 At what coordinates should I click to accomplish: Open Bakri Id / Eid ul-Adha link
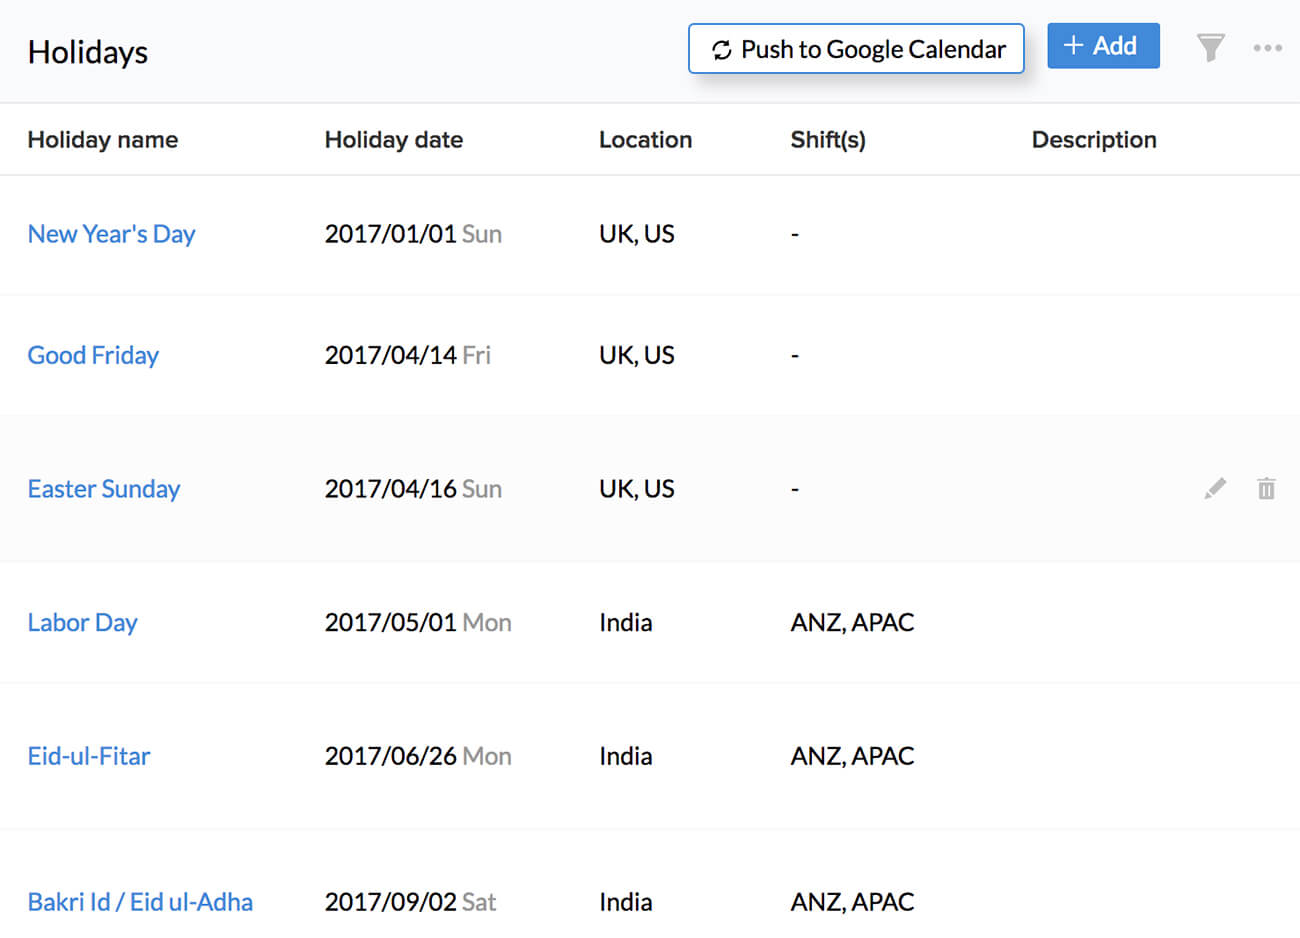tap(140, 902)
